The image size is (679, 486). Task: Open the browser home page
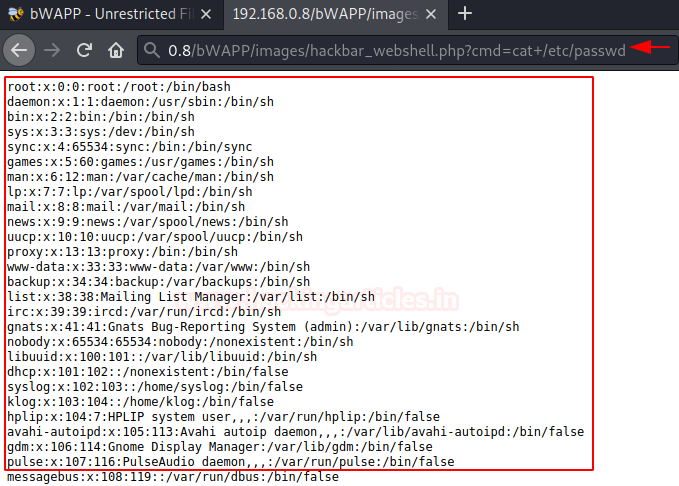click(x=116, y=50)
